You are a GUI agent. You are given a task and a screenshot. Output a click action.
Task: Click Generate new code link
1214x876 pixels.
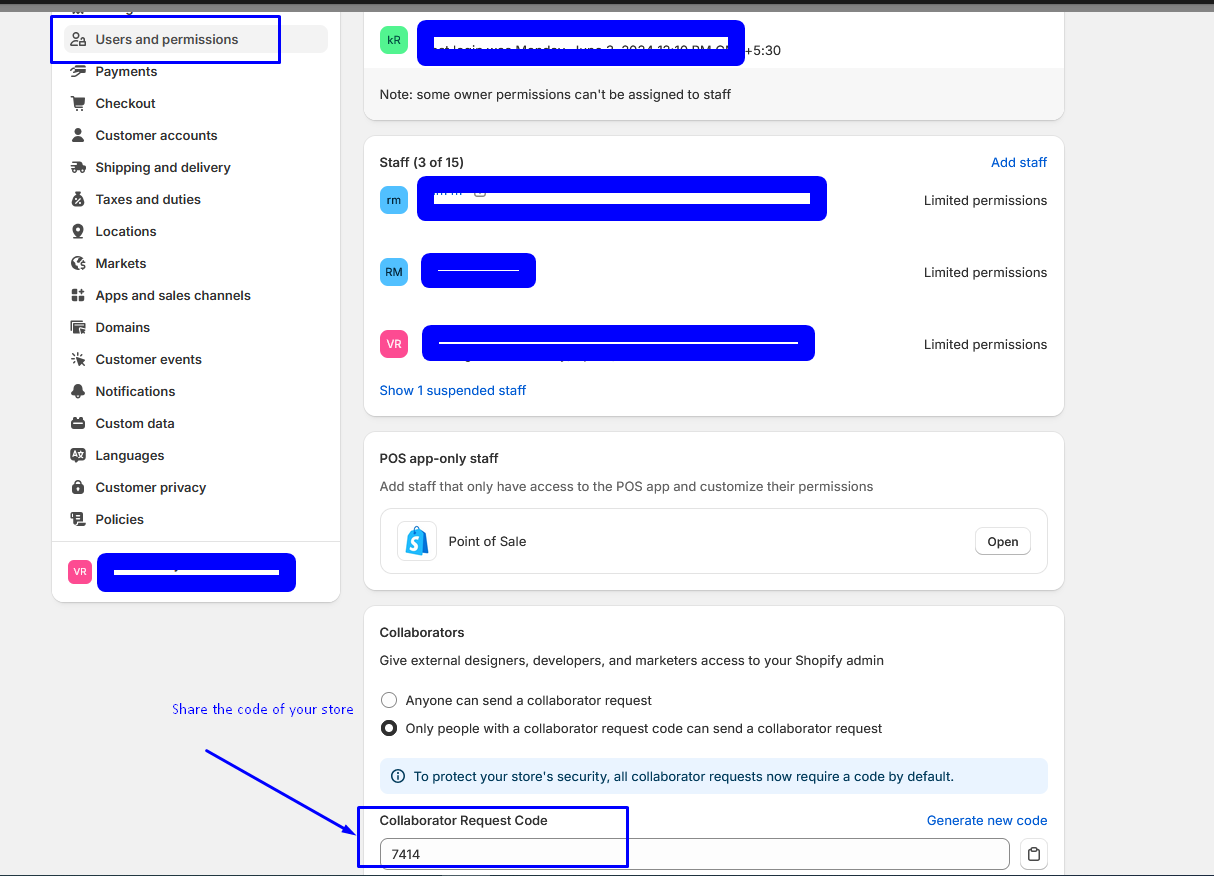tap(986, 820)
